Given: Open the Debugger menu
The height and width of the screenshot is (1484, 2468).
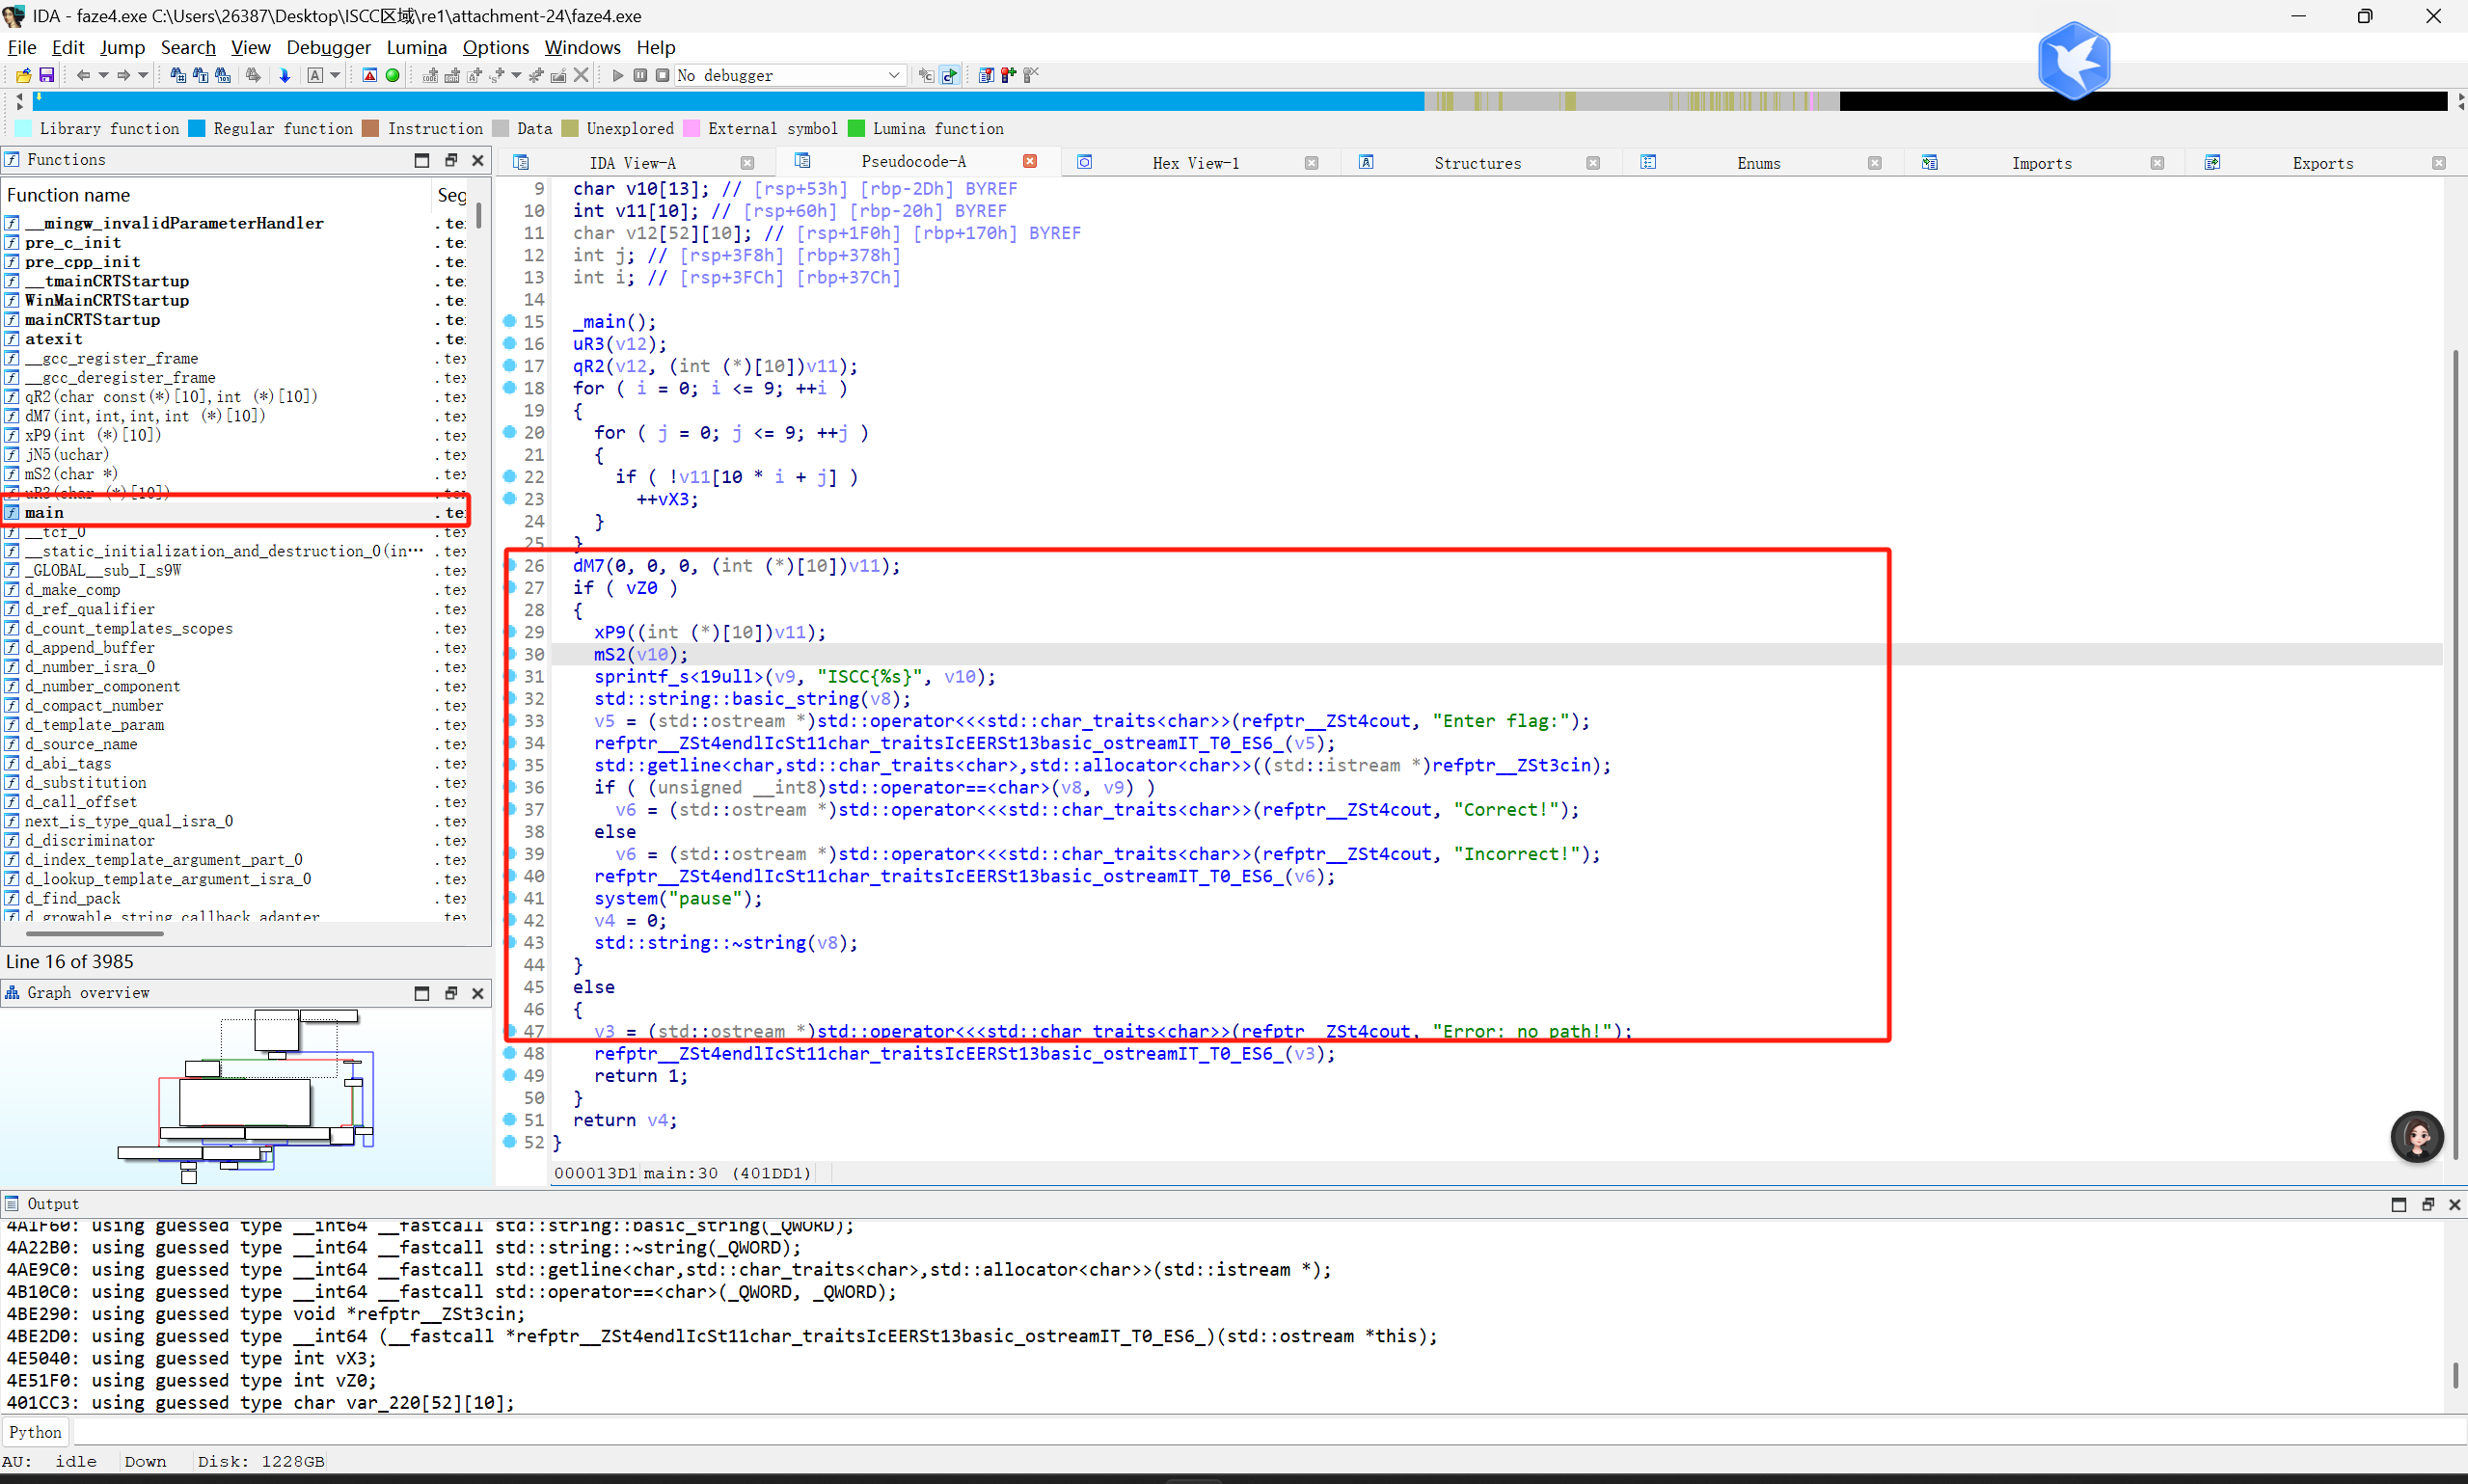Looking at the screenshot, I should (x=328, y=47).
